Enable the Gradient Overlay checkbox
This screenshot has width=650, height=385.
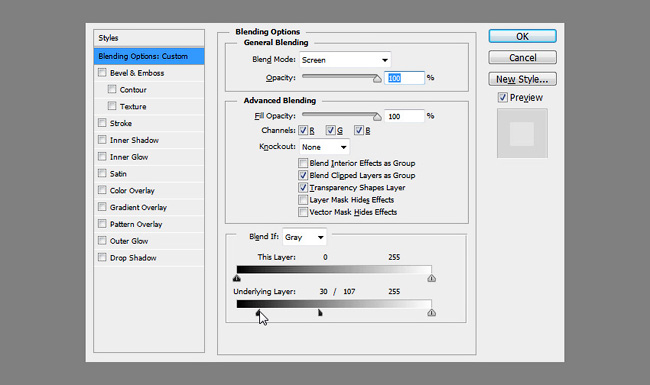pos(102,207)
